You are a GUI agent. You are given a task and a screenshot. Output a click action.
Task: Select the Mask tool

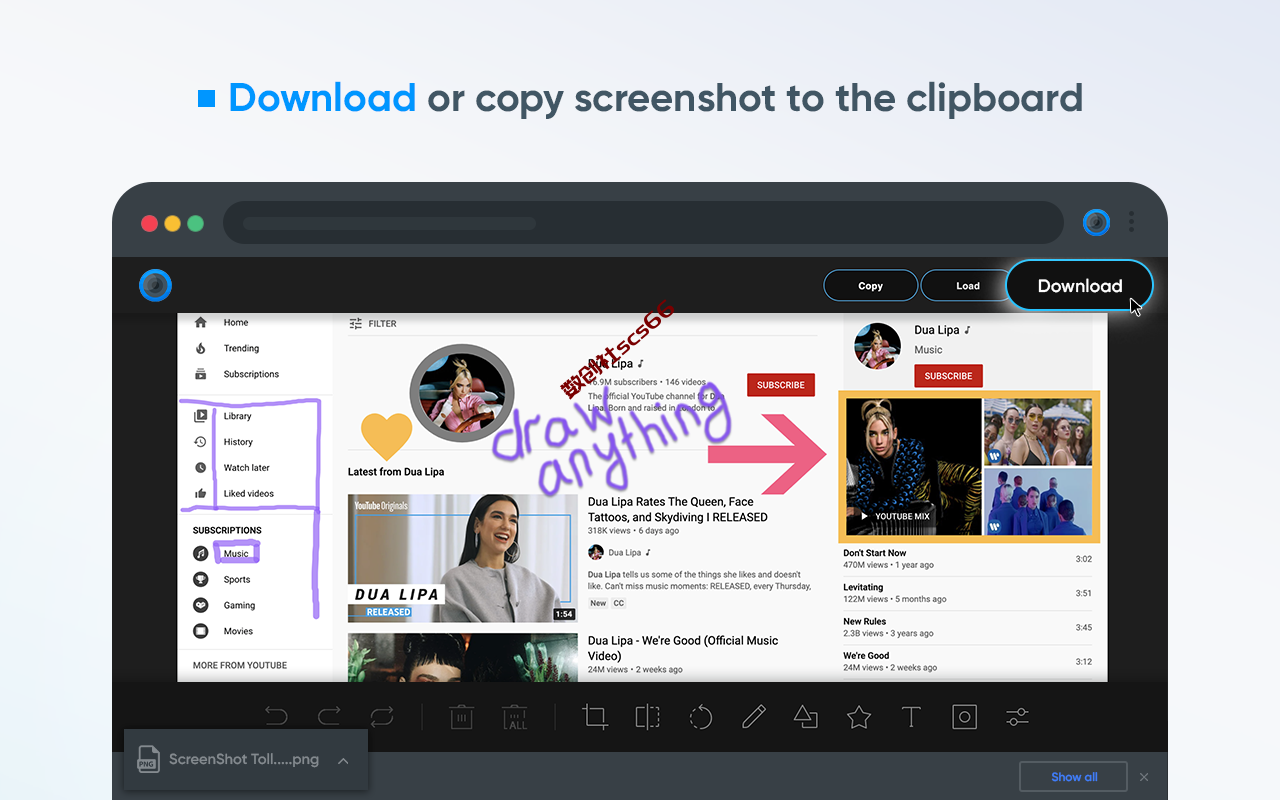click(x=964, y=717)
